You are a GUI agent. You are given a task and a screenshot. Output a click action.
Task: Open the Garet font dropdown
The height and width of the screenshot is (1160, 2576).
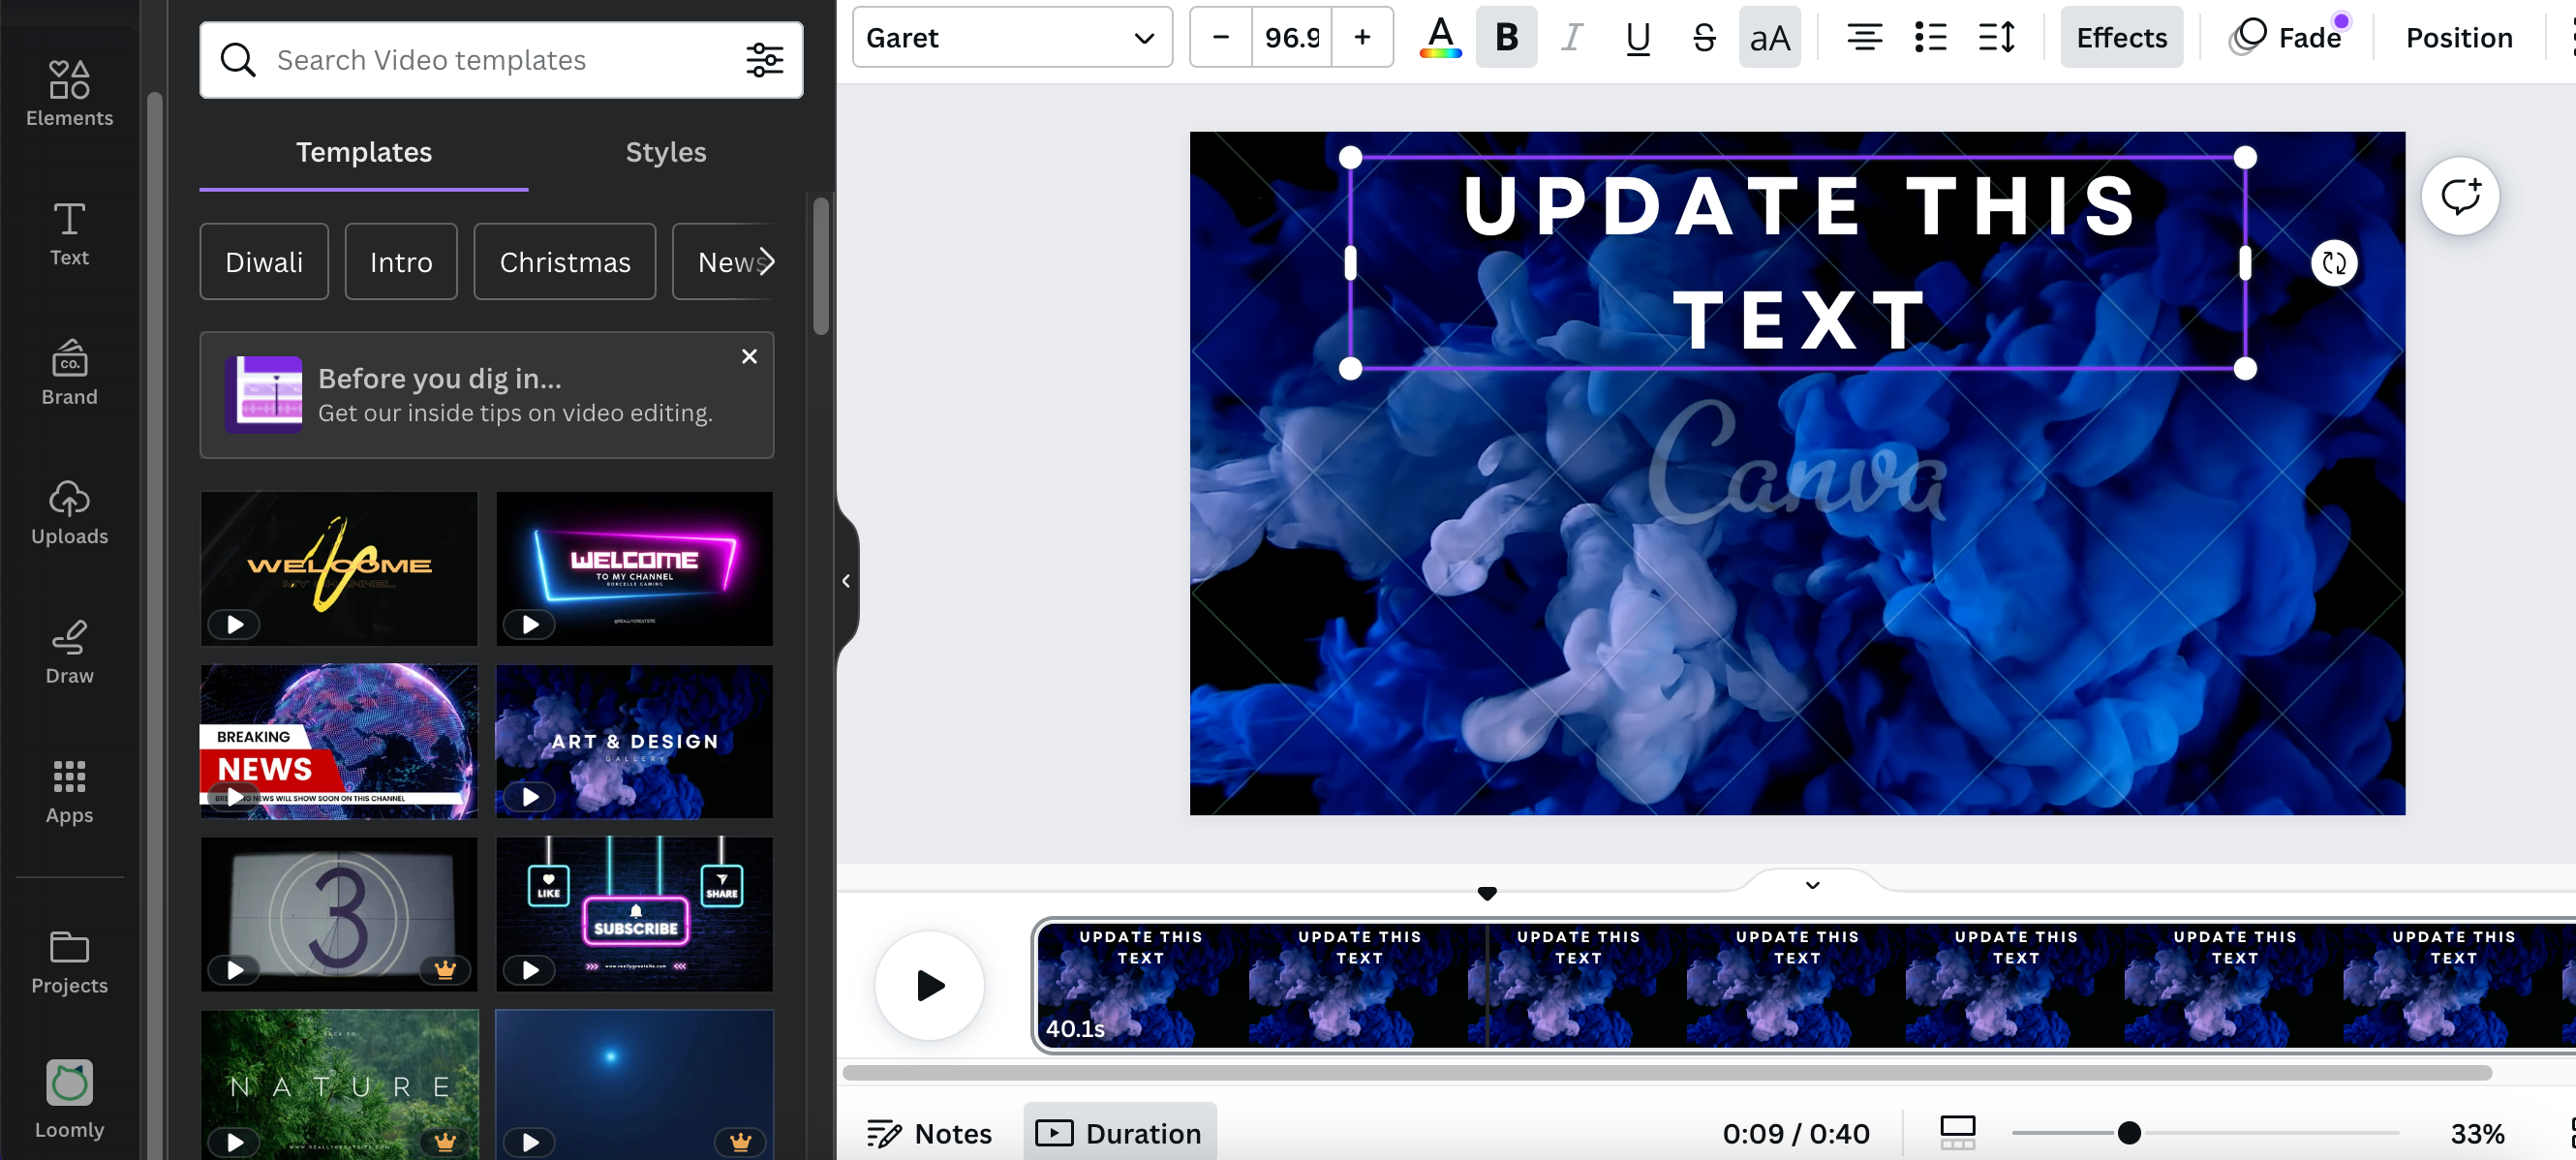pos(1011,37)
